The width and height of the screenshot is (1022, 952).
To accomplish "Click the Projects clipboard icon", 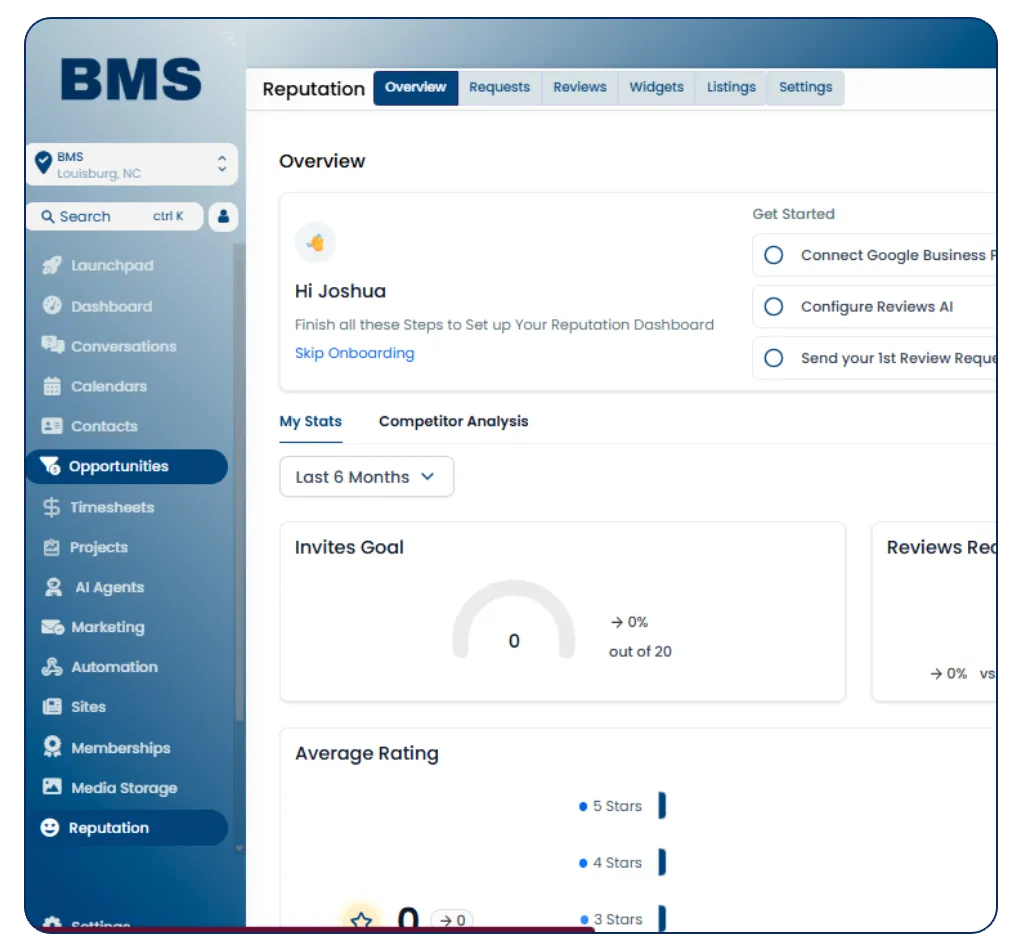I will point(51,547).
